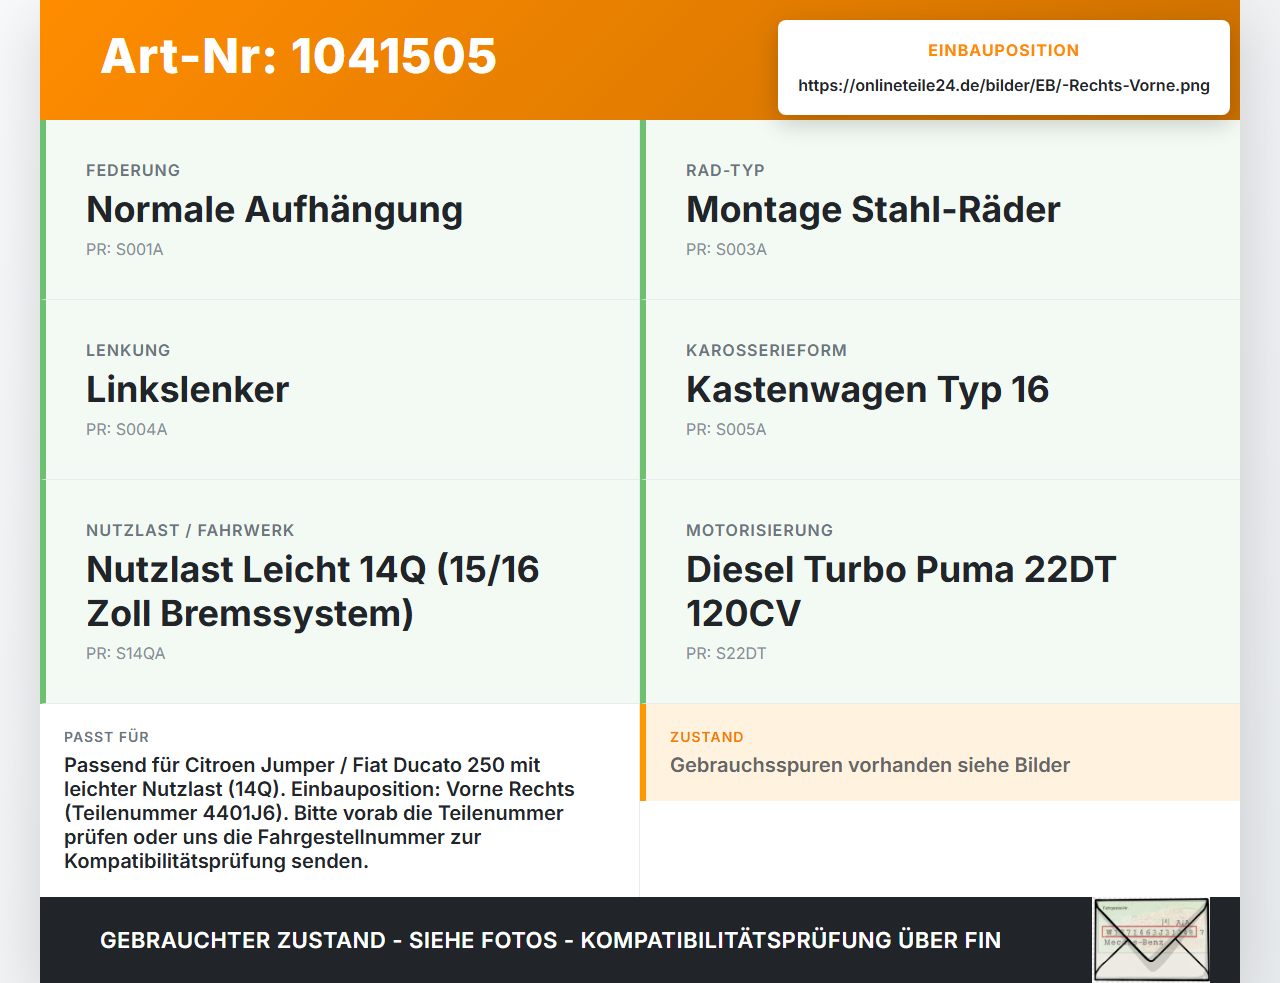The image size is (1280, 983).
Task: Click 'PR: S22DT' code
Action: (x=726, y=654)
